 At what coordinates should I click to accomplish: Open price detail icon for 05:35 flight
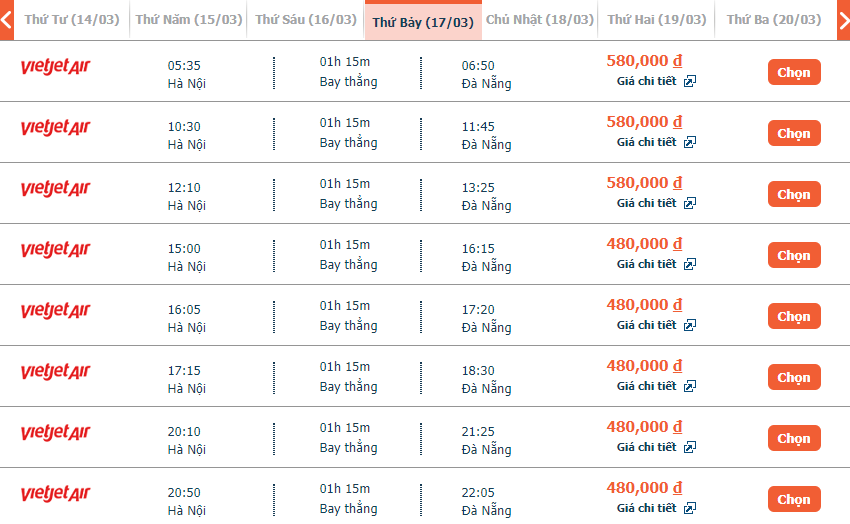690,82
